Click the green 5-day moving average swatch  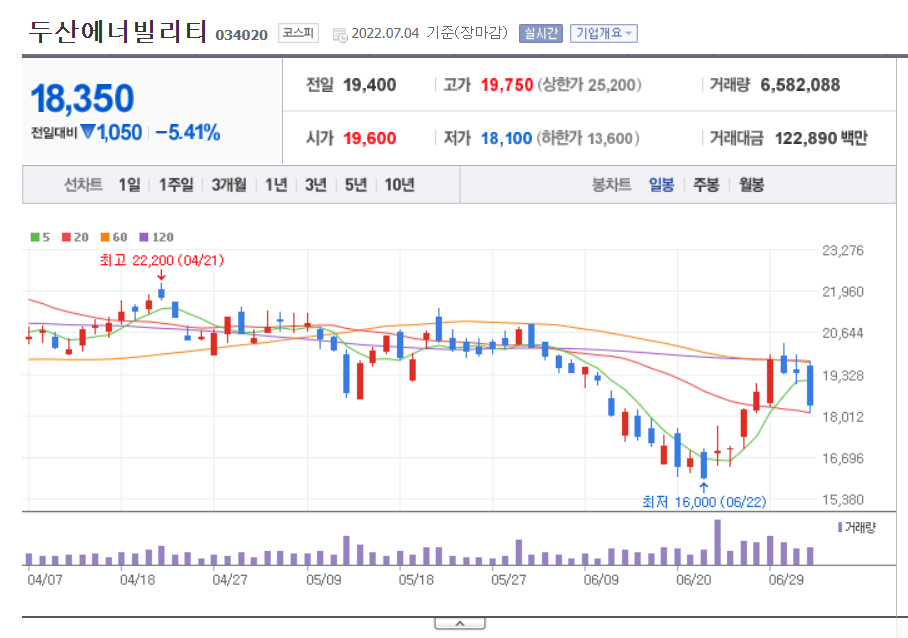tap(35, 237)
